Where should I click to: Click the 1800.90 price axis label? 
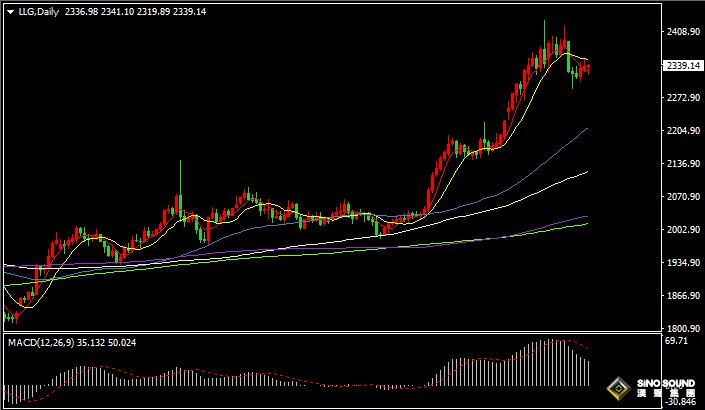[682, 329]
